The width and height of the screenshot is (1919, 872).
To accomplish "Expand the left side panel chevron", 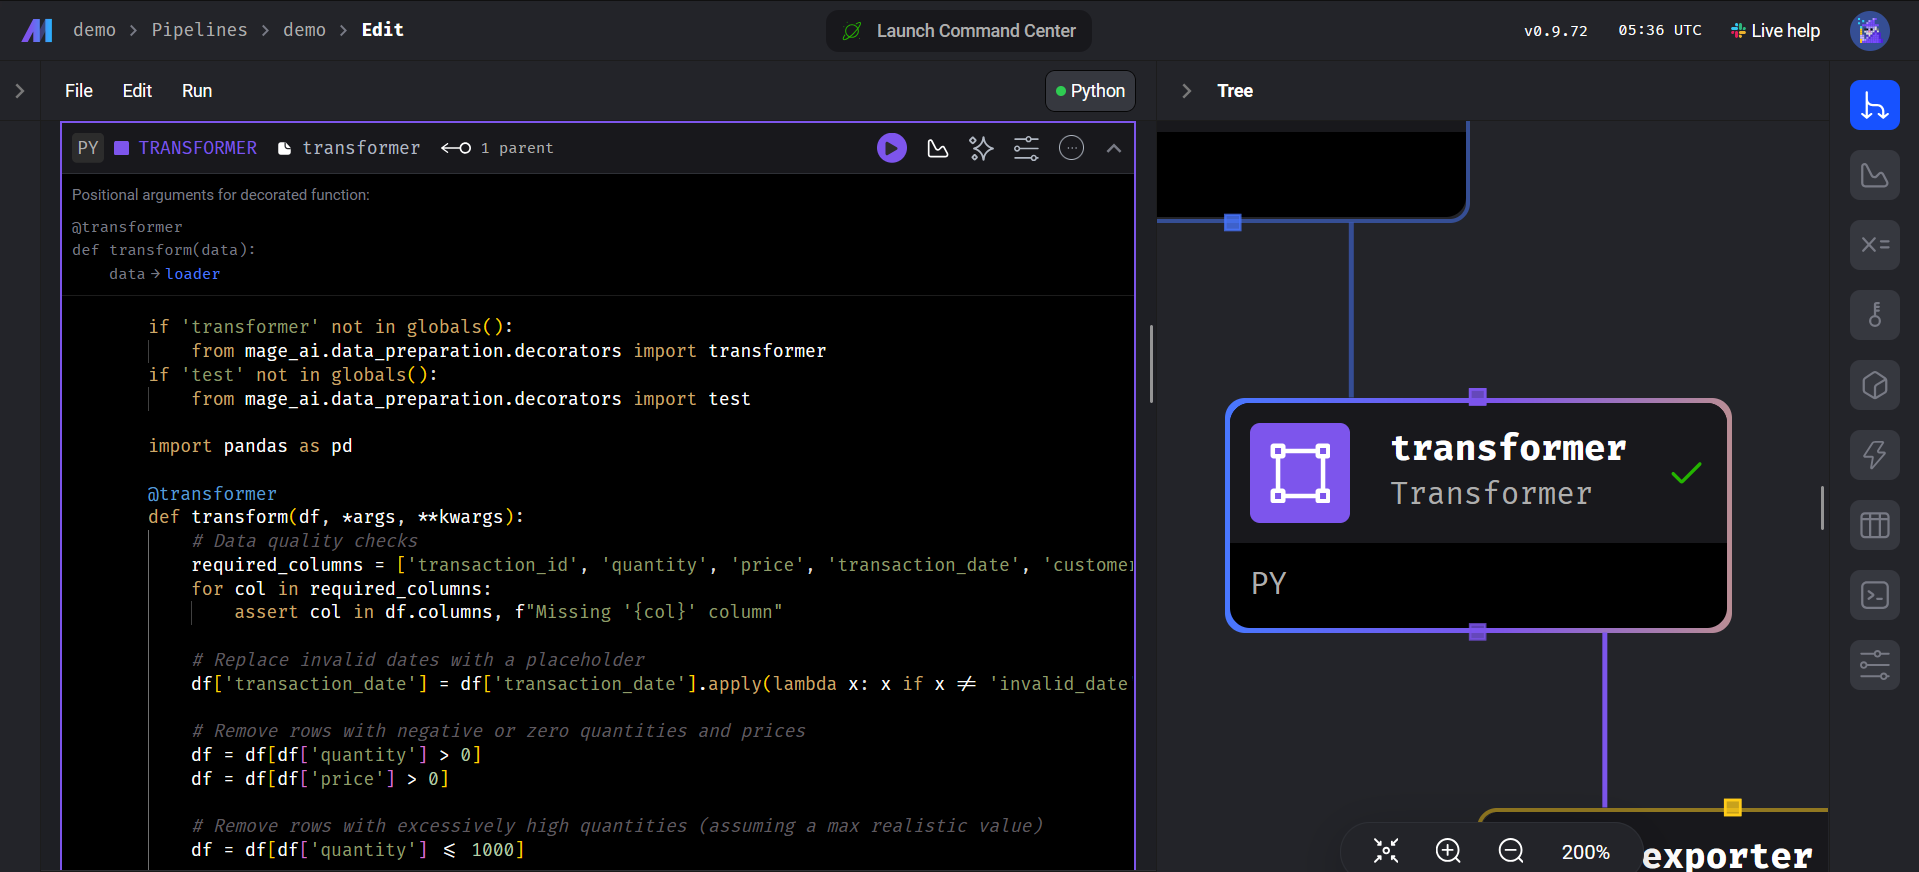I will [x=20, y=91].
